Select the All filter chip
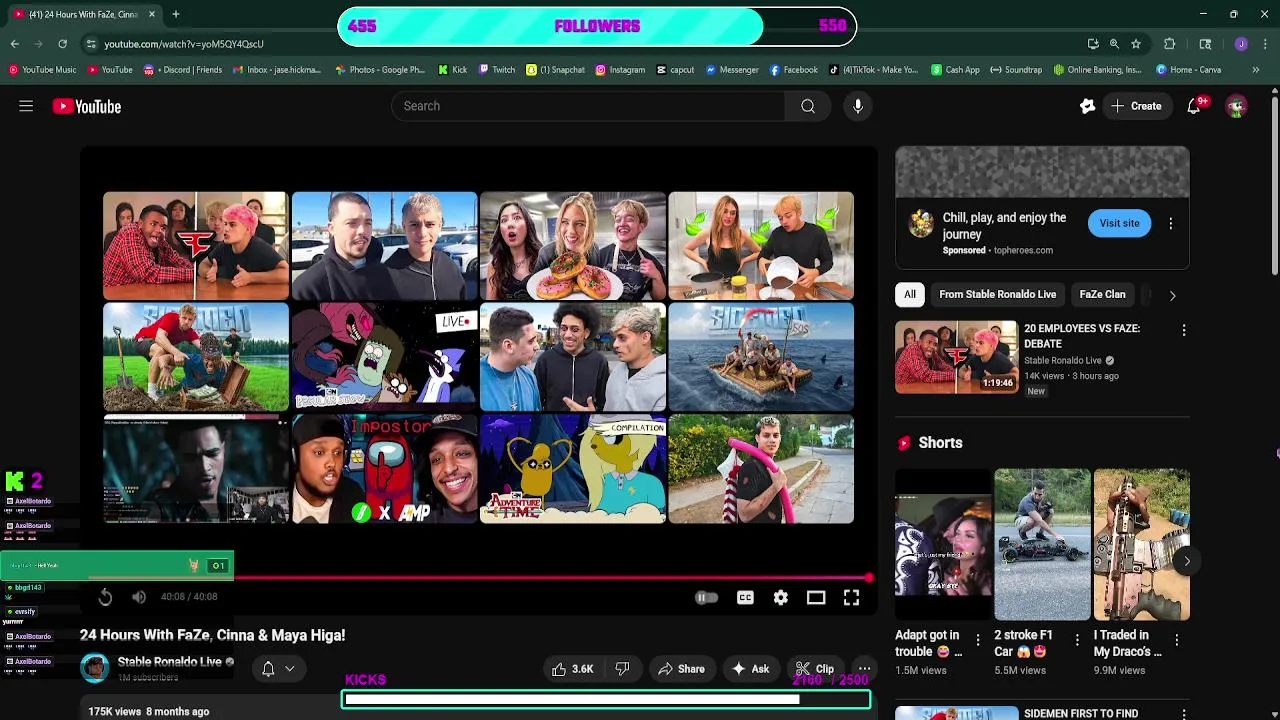 point(910,295)
